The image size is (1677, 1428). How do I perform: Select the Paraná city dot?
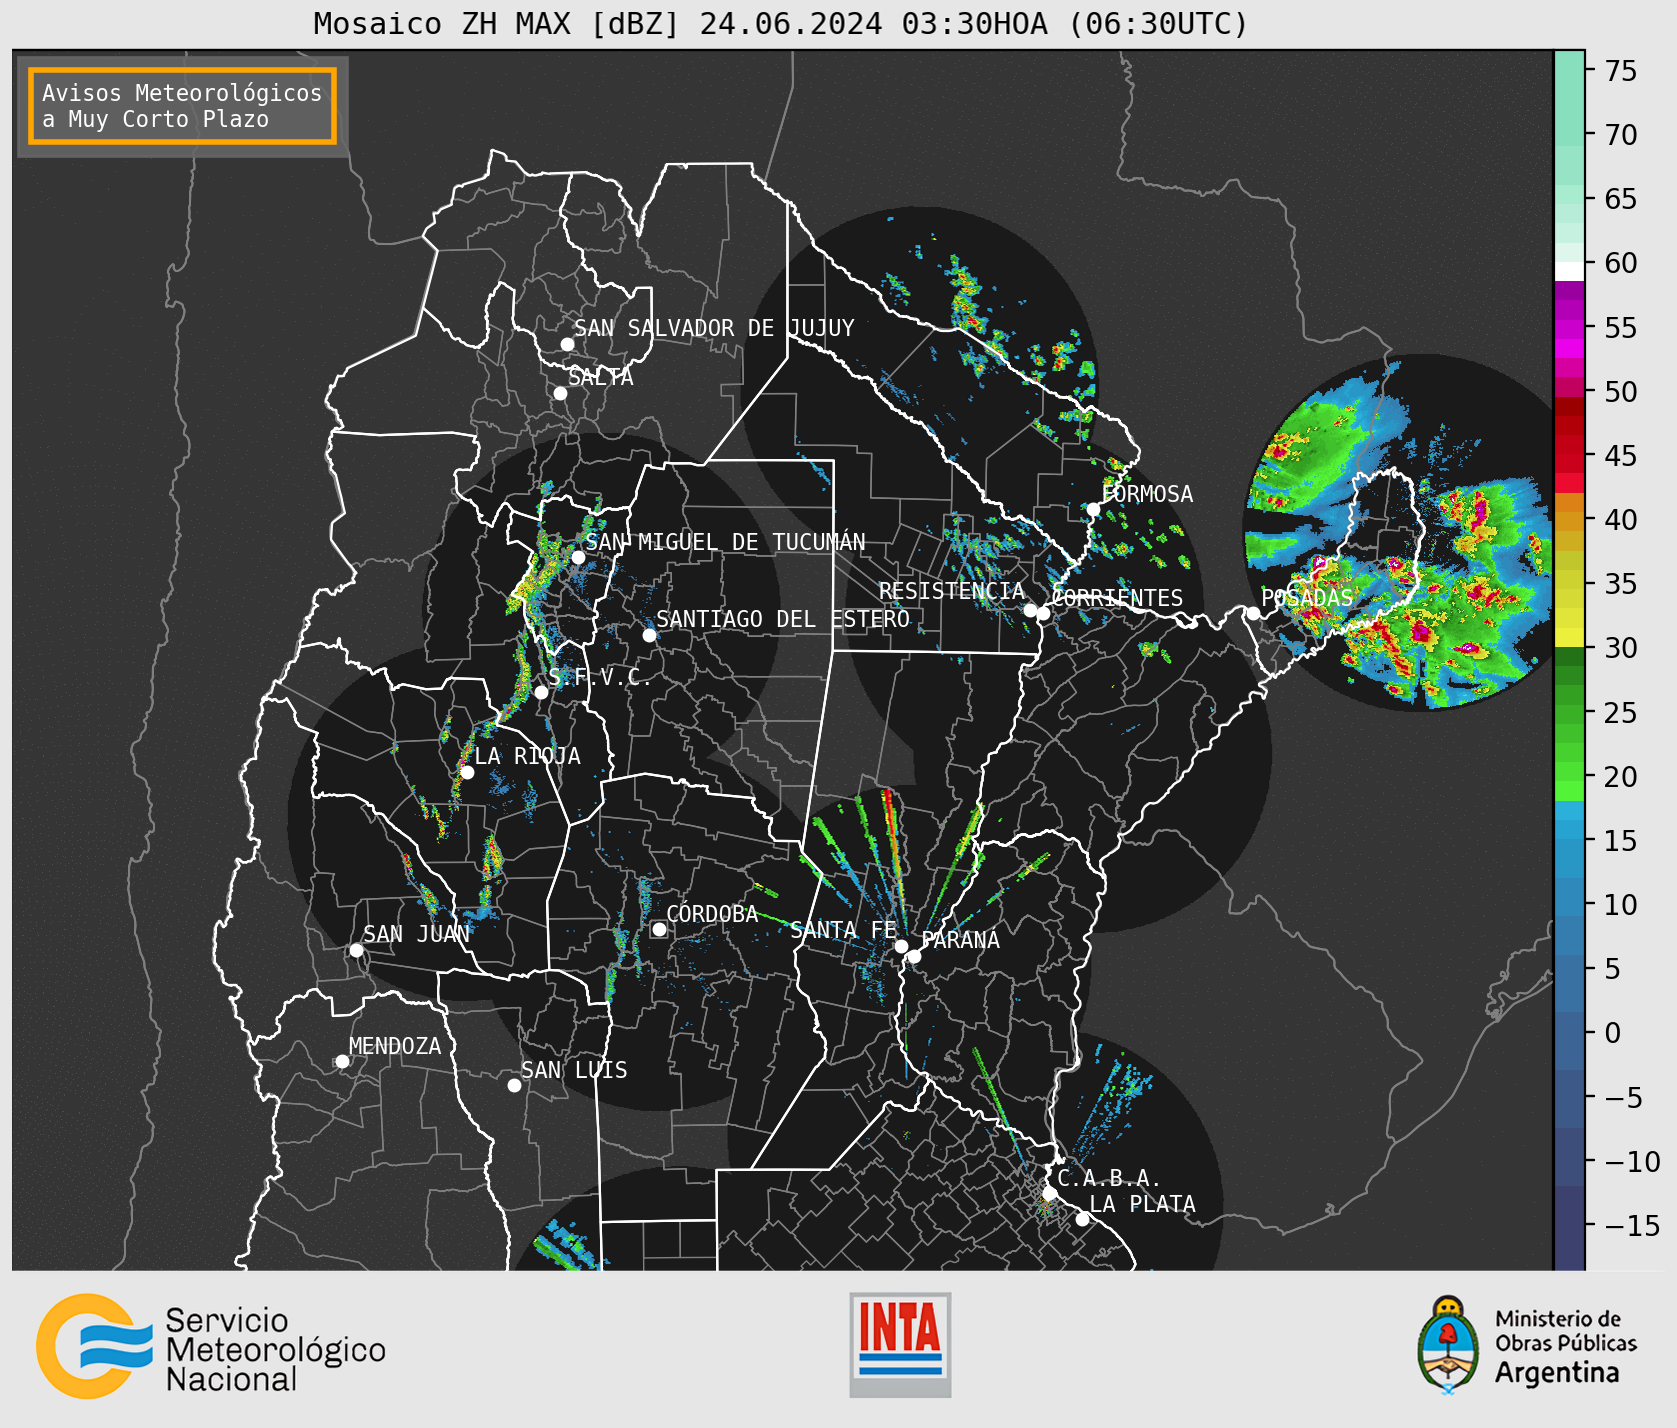point(914,956)
